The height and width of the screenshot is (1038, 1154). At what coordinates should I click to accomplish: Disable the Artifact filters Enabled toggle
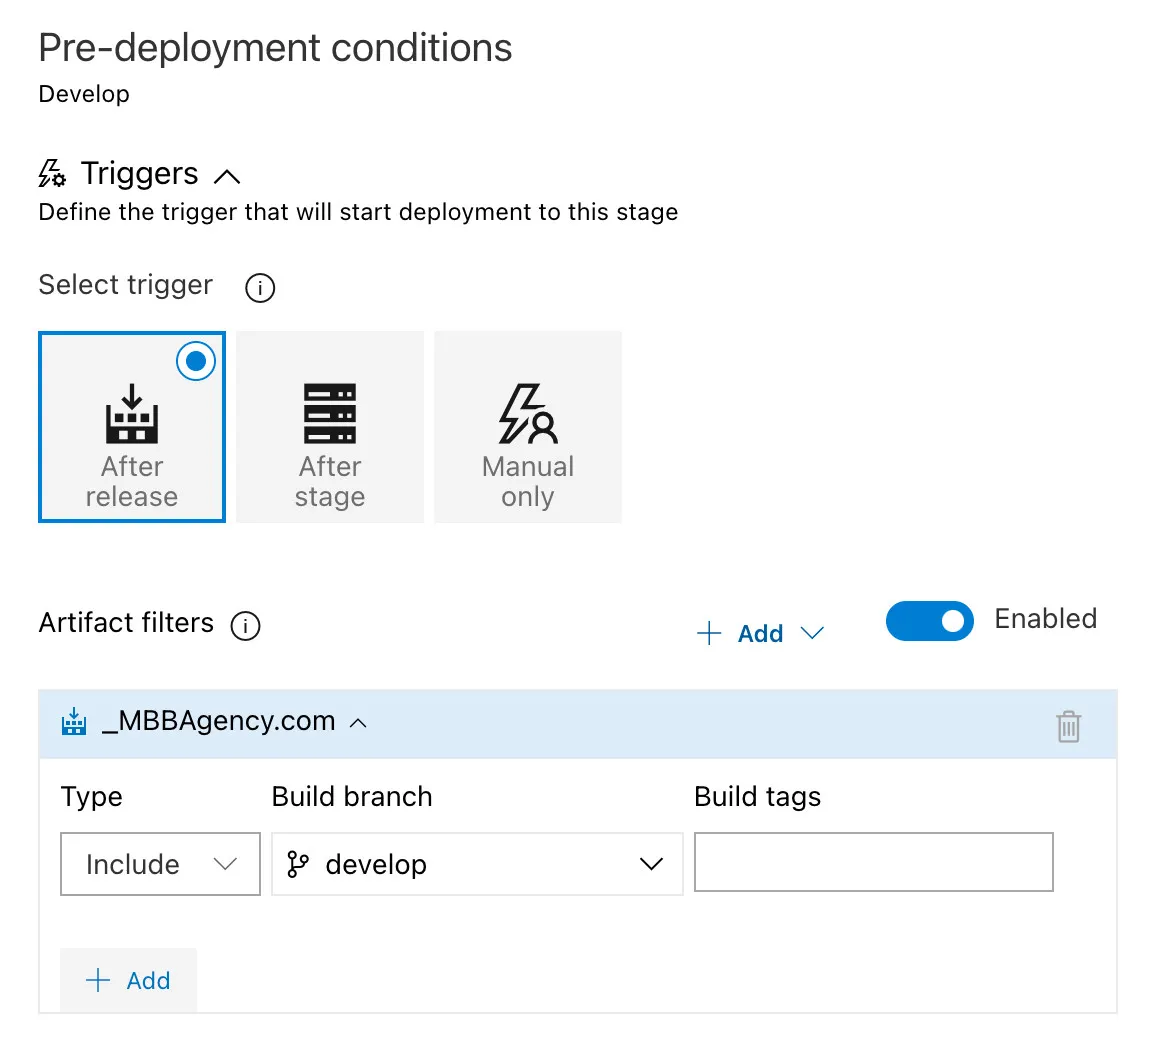click(929, 621)
